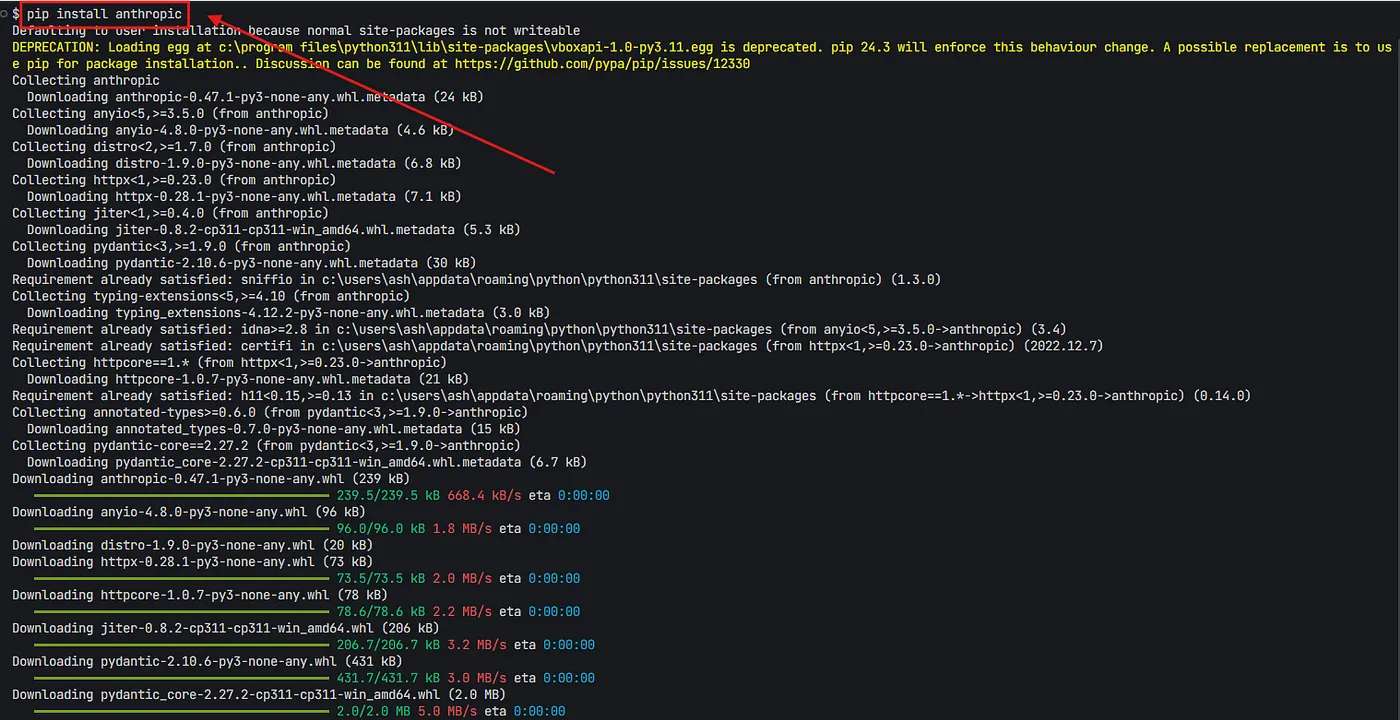Click 'Downloading pydantic_core-2.27.2' whl (2.0 MB) line
The width and height of the screenshot is (1400, 720).
pyautogui.click(x=259, y=694)
